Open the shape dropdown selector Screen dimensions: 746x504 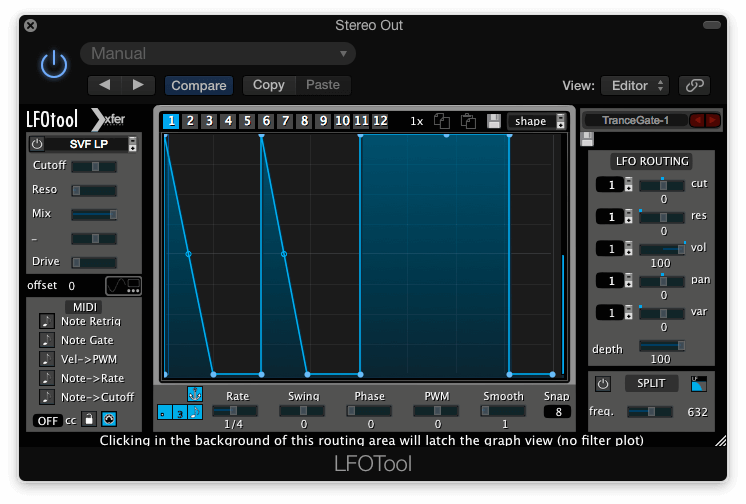537,121
